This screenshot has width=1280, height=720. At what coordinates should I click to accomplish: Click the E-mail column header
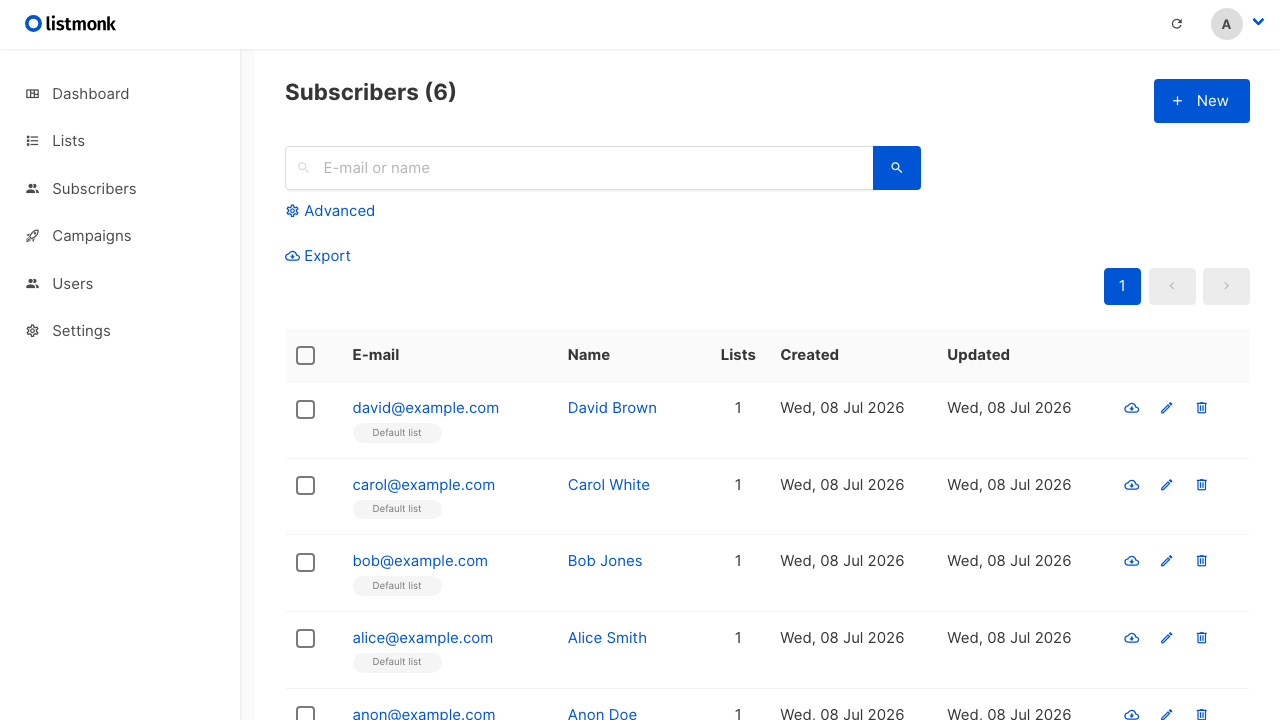tap(376, 355)
